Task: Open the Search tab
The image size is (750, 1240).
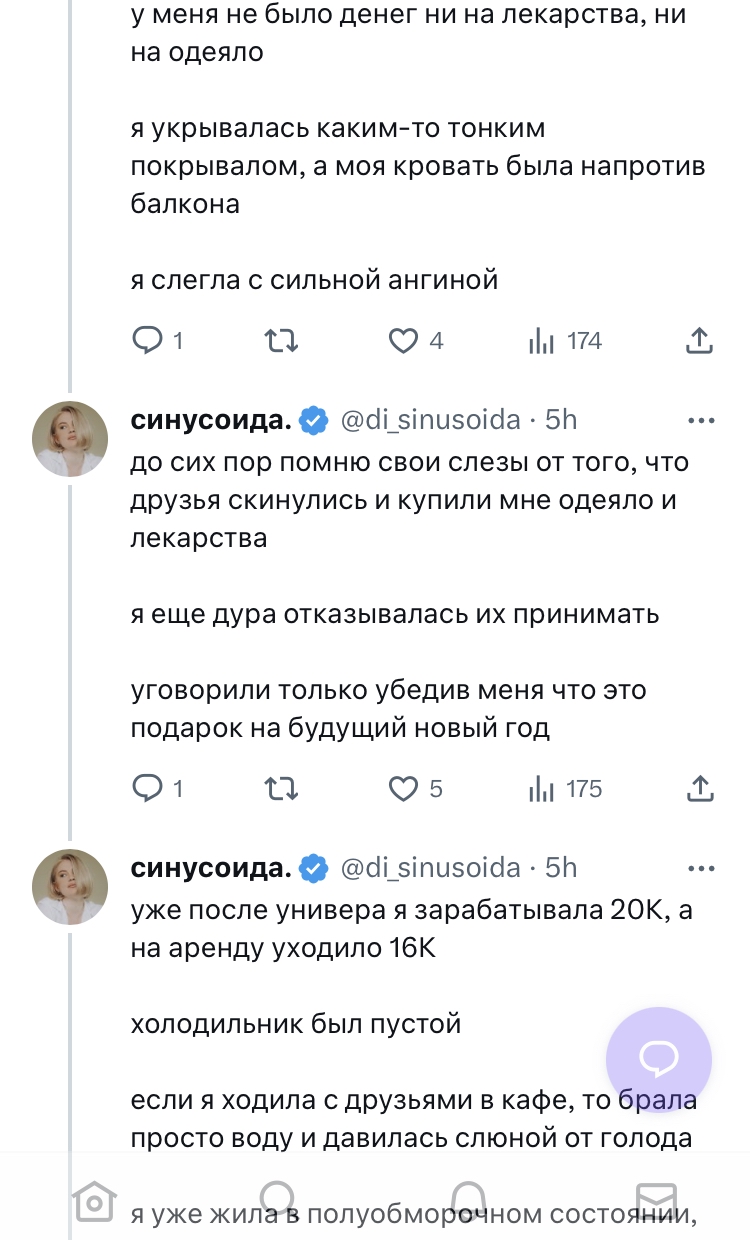Action: 278,1199
